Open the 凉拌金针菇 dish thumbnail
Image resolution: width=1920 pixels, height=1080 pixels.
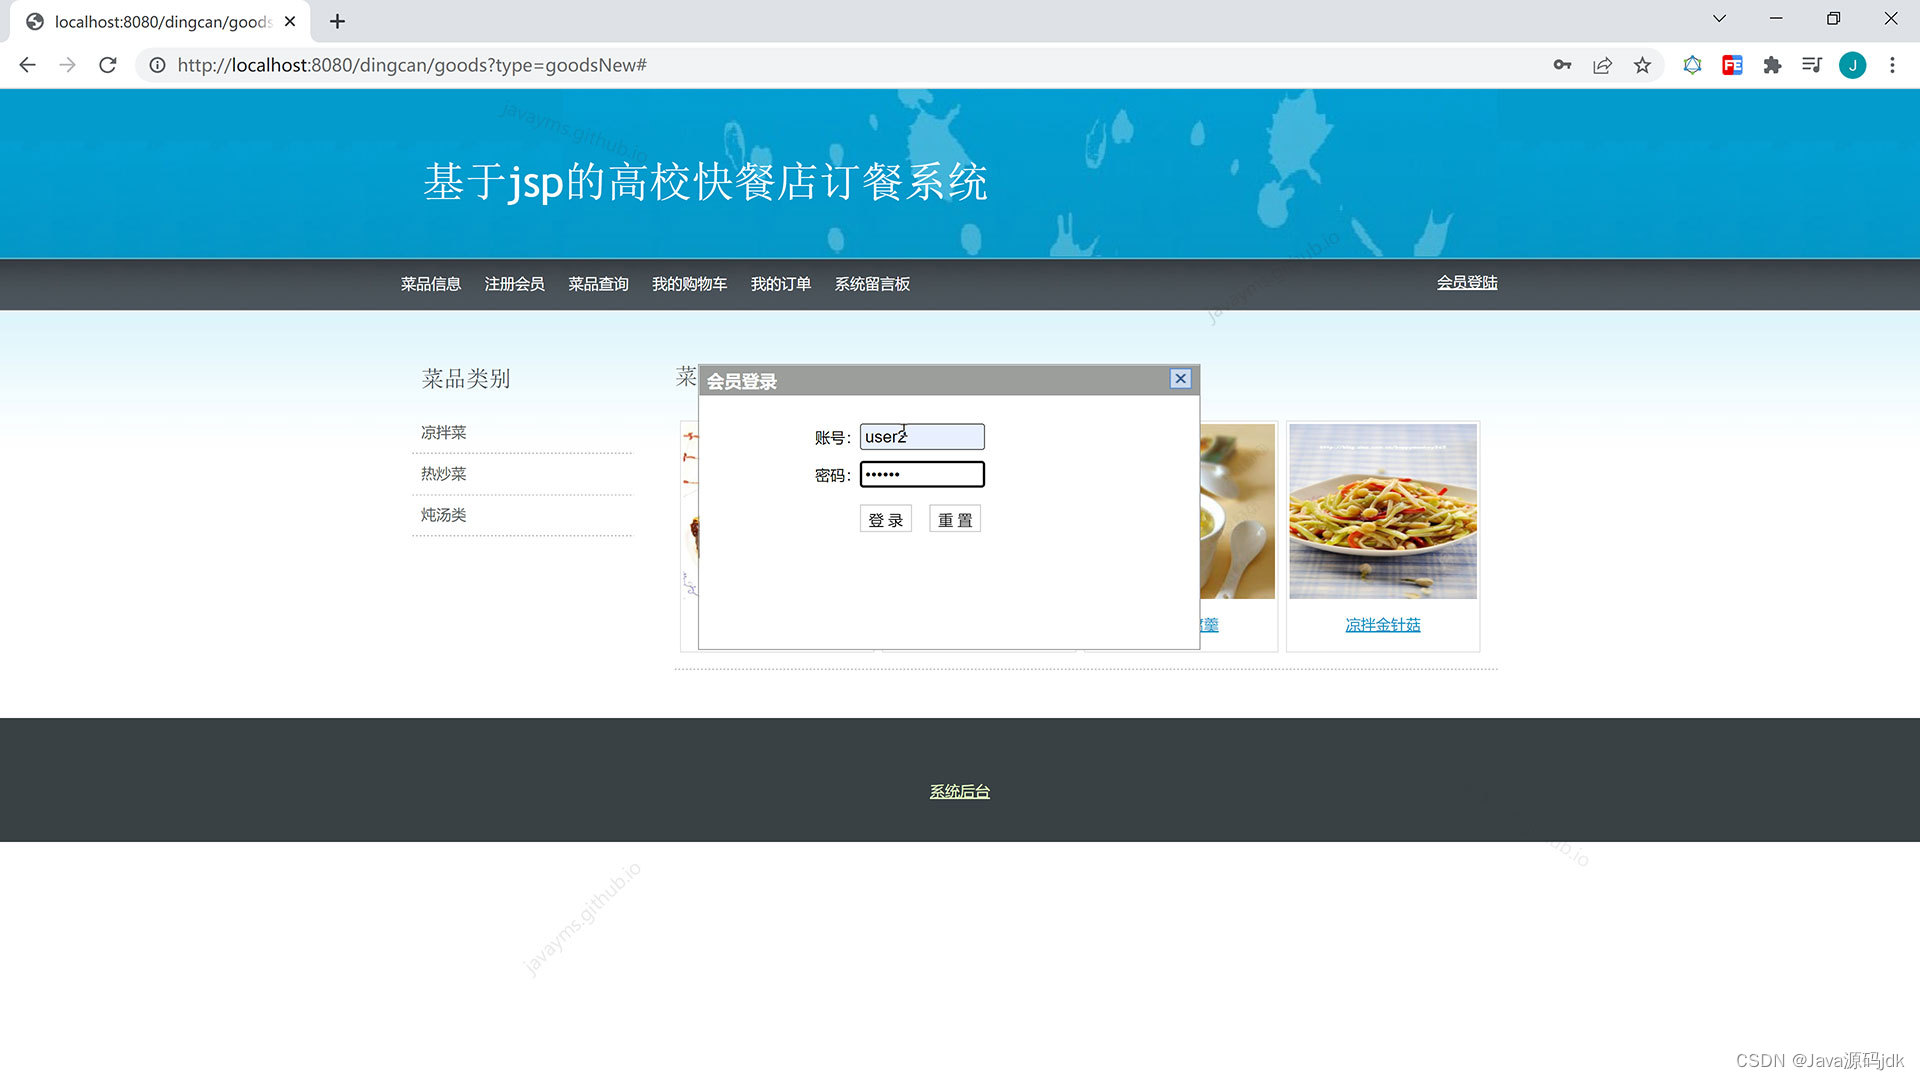coord(1382,511)
